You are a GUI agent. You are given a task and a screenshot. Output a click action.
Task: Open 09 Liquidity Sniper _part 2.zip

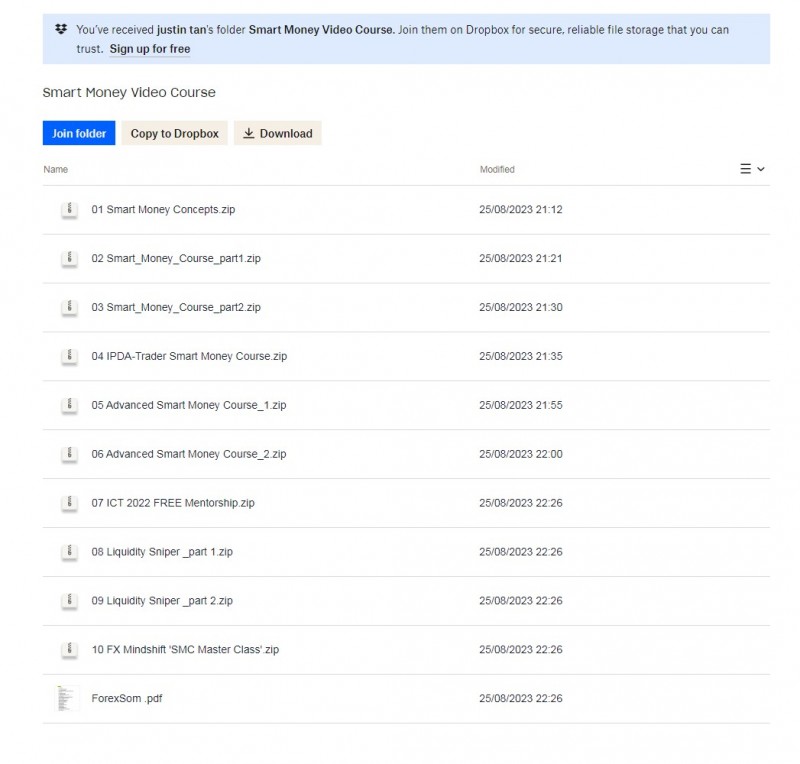(x=162, y=601)
